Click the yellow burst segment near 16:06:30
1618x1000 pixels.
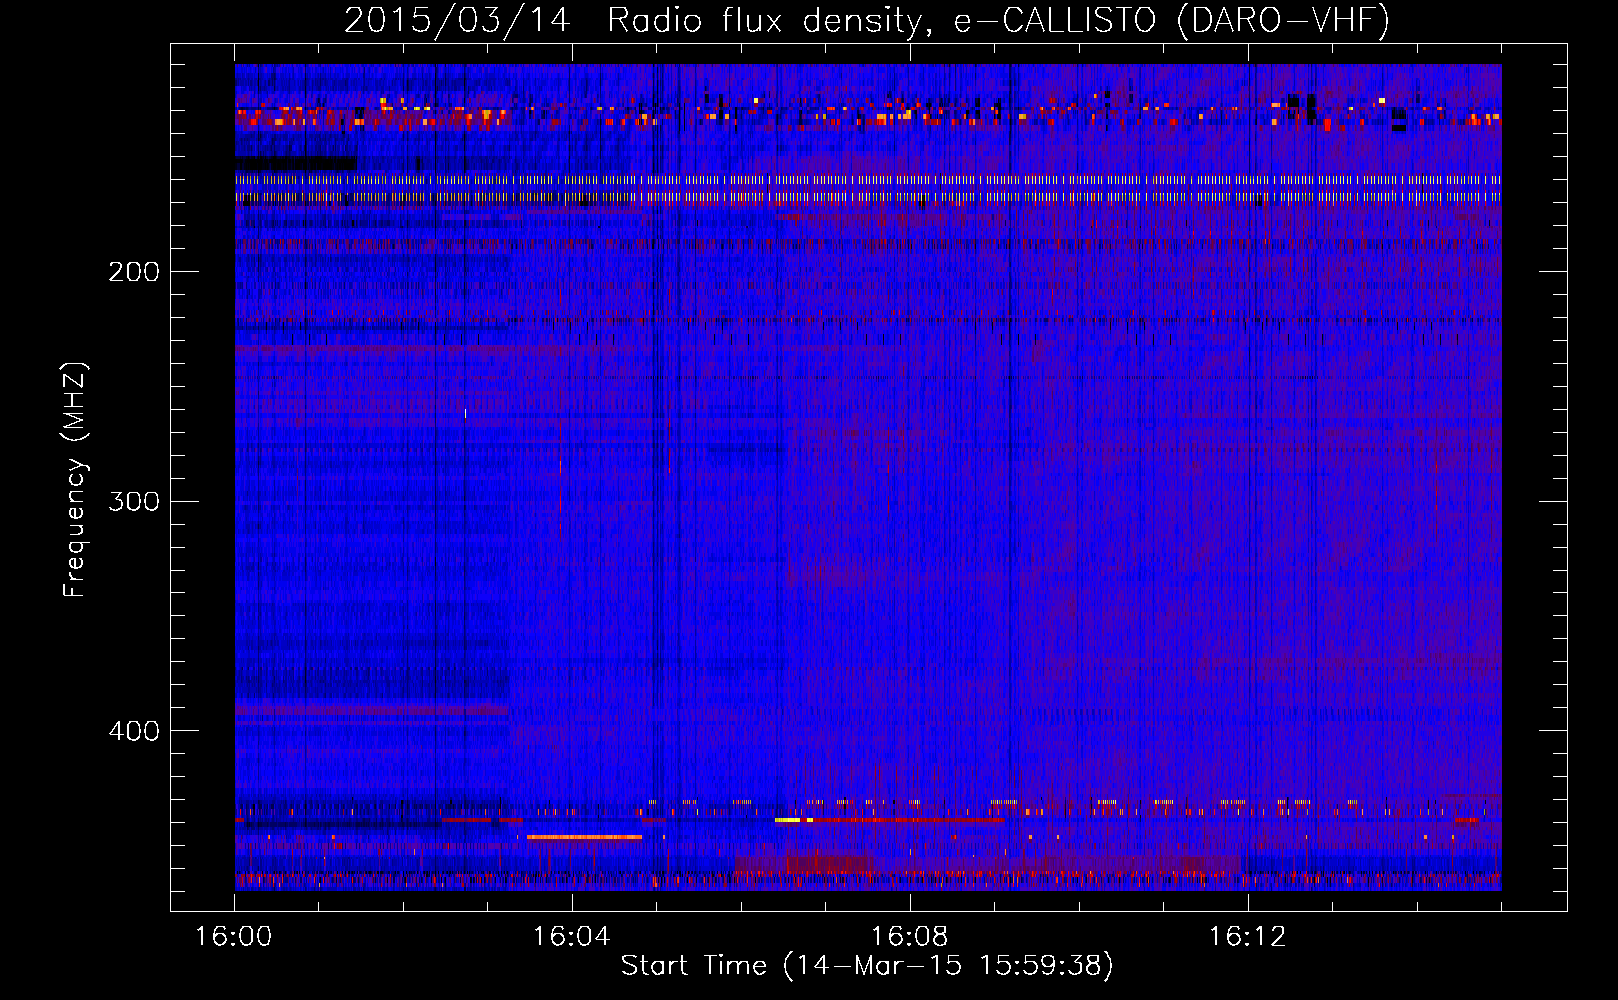click(788, 820)
